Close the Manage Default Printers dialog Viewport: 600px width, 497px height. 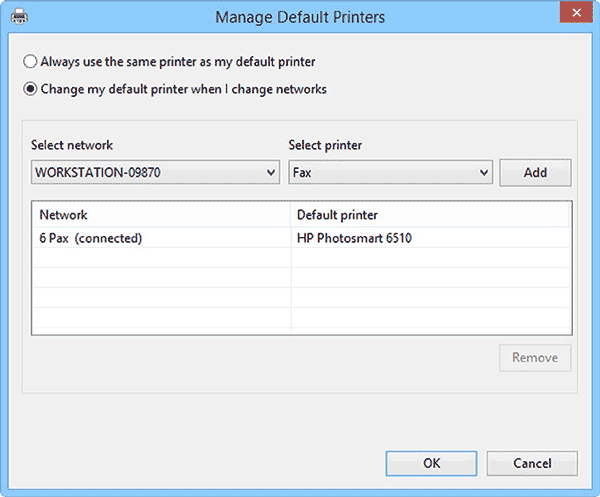click(x=572, y=15)
